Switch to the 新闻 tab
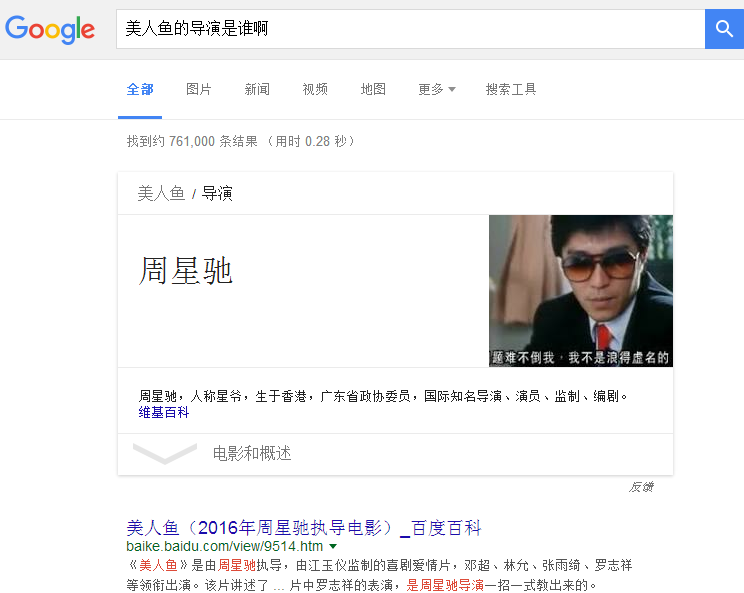This screenshot has width=744, height=593. click(257, 89)
